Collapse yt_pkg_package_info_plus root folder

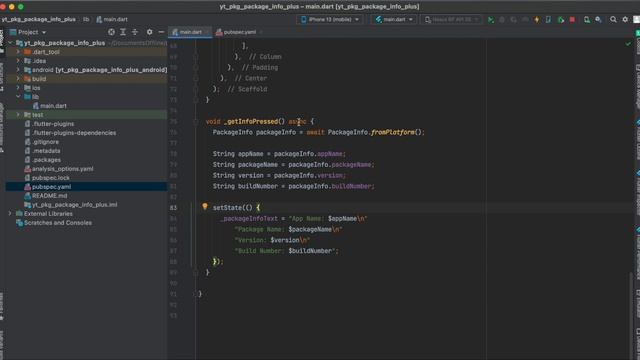[x=11, y=43]
